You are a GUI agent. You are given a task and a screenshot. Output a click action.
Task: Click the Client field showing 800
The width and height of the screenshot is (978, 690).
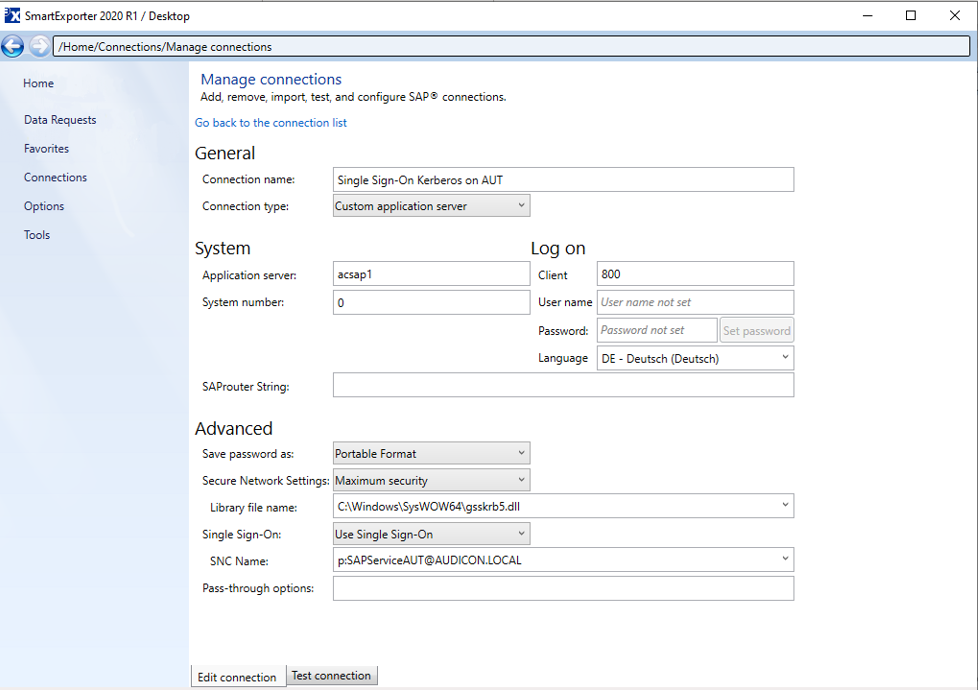click(695, 274)
